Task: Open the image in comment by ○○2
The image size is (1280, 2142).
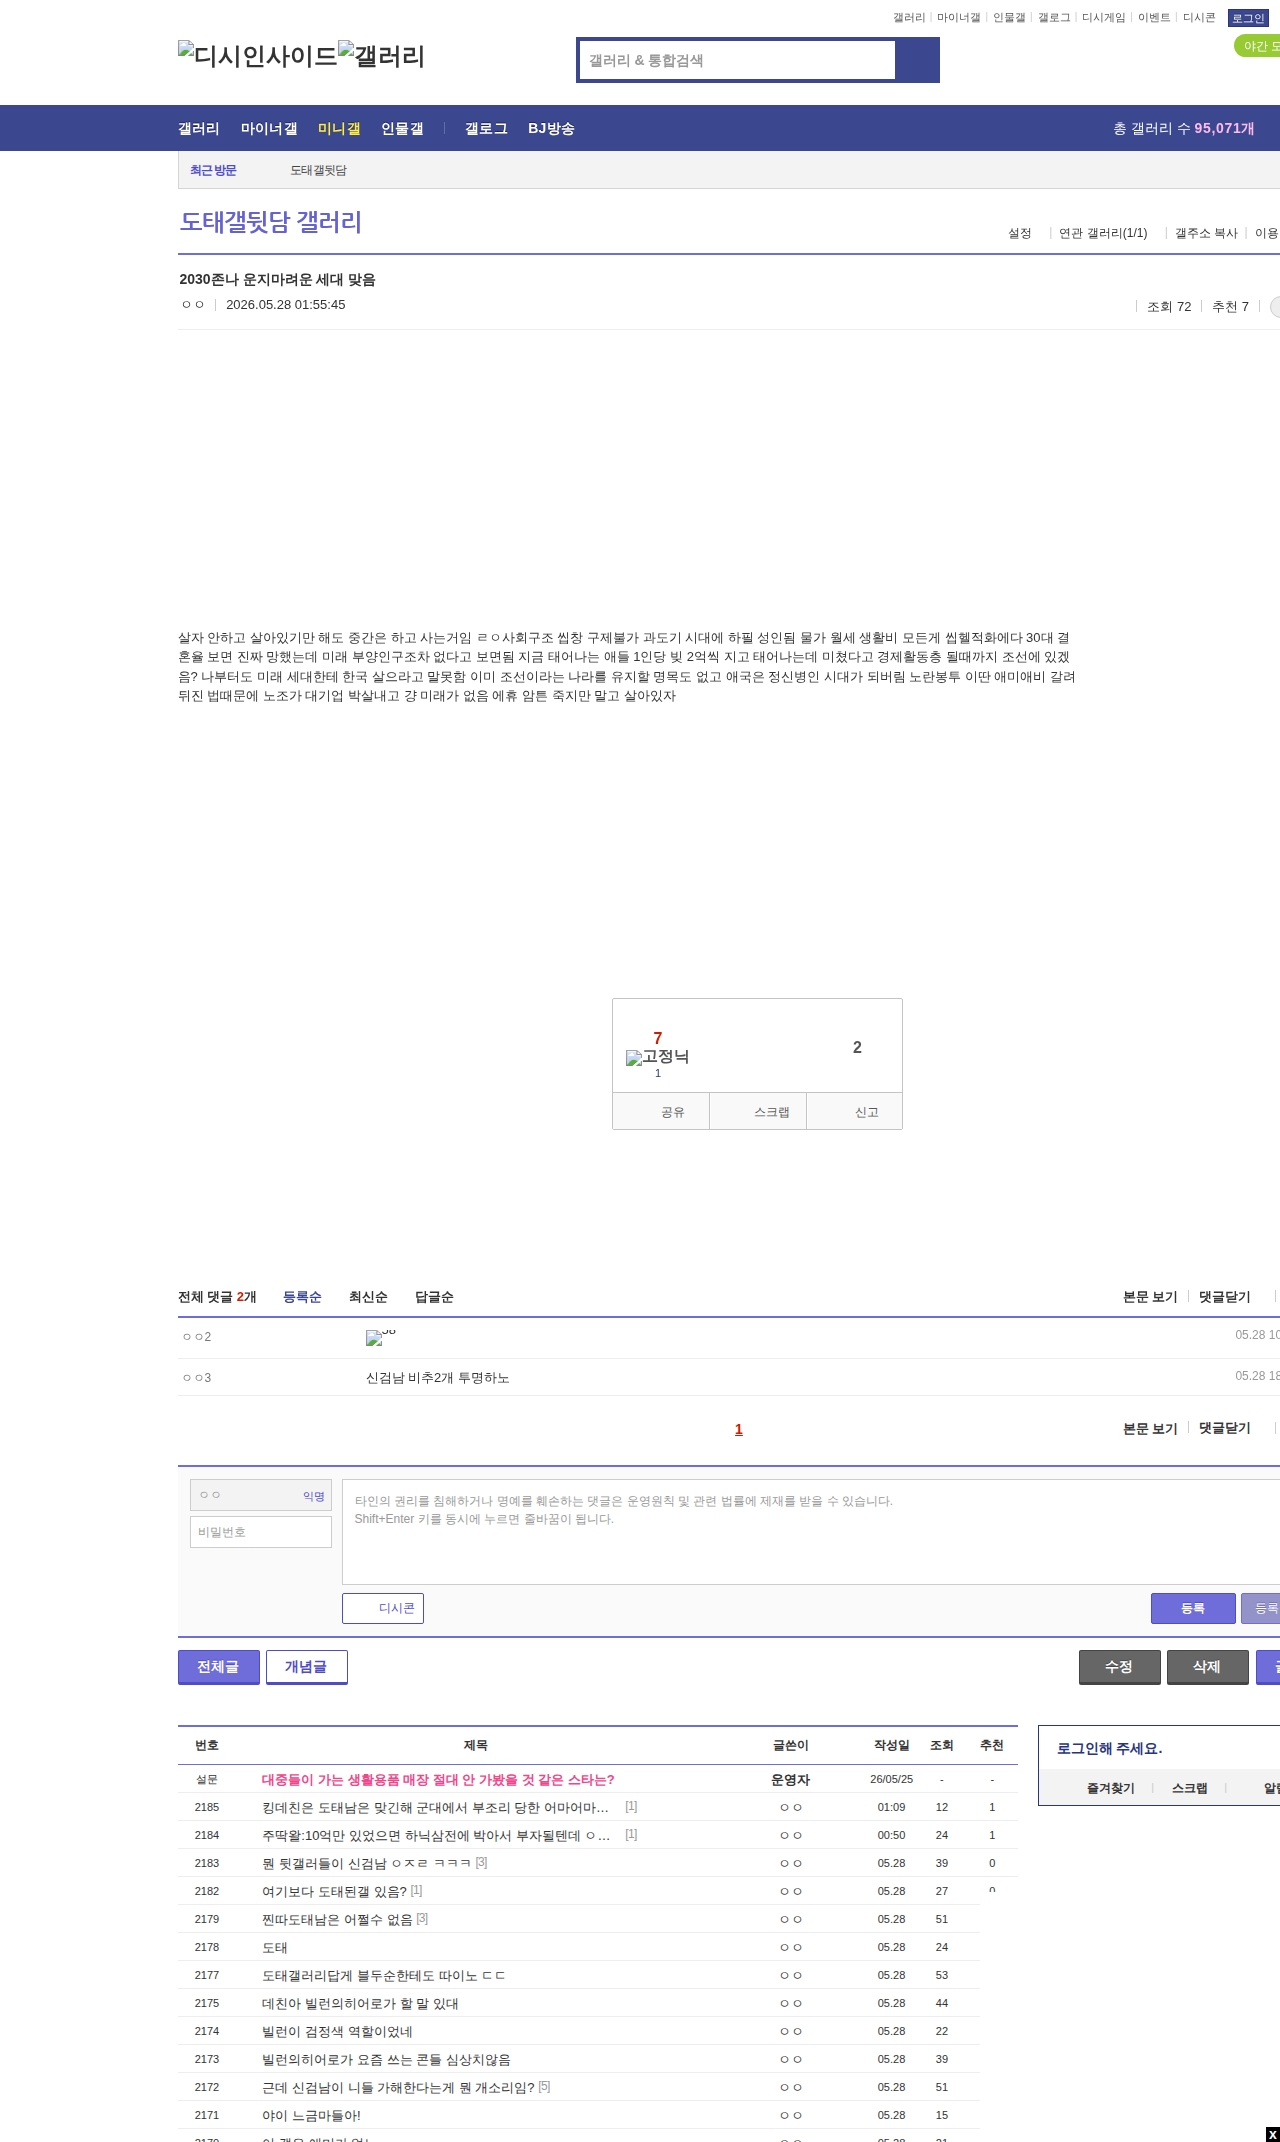Action: tap(381, 1337)
